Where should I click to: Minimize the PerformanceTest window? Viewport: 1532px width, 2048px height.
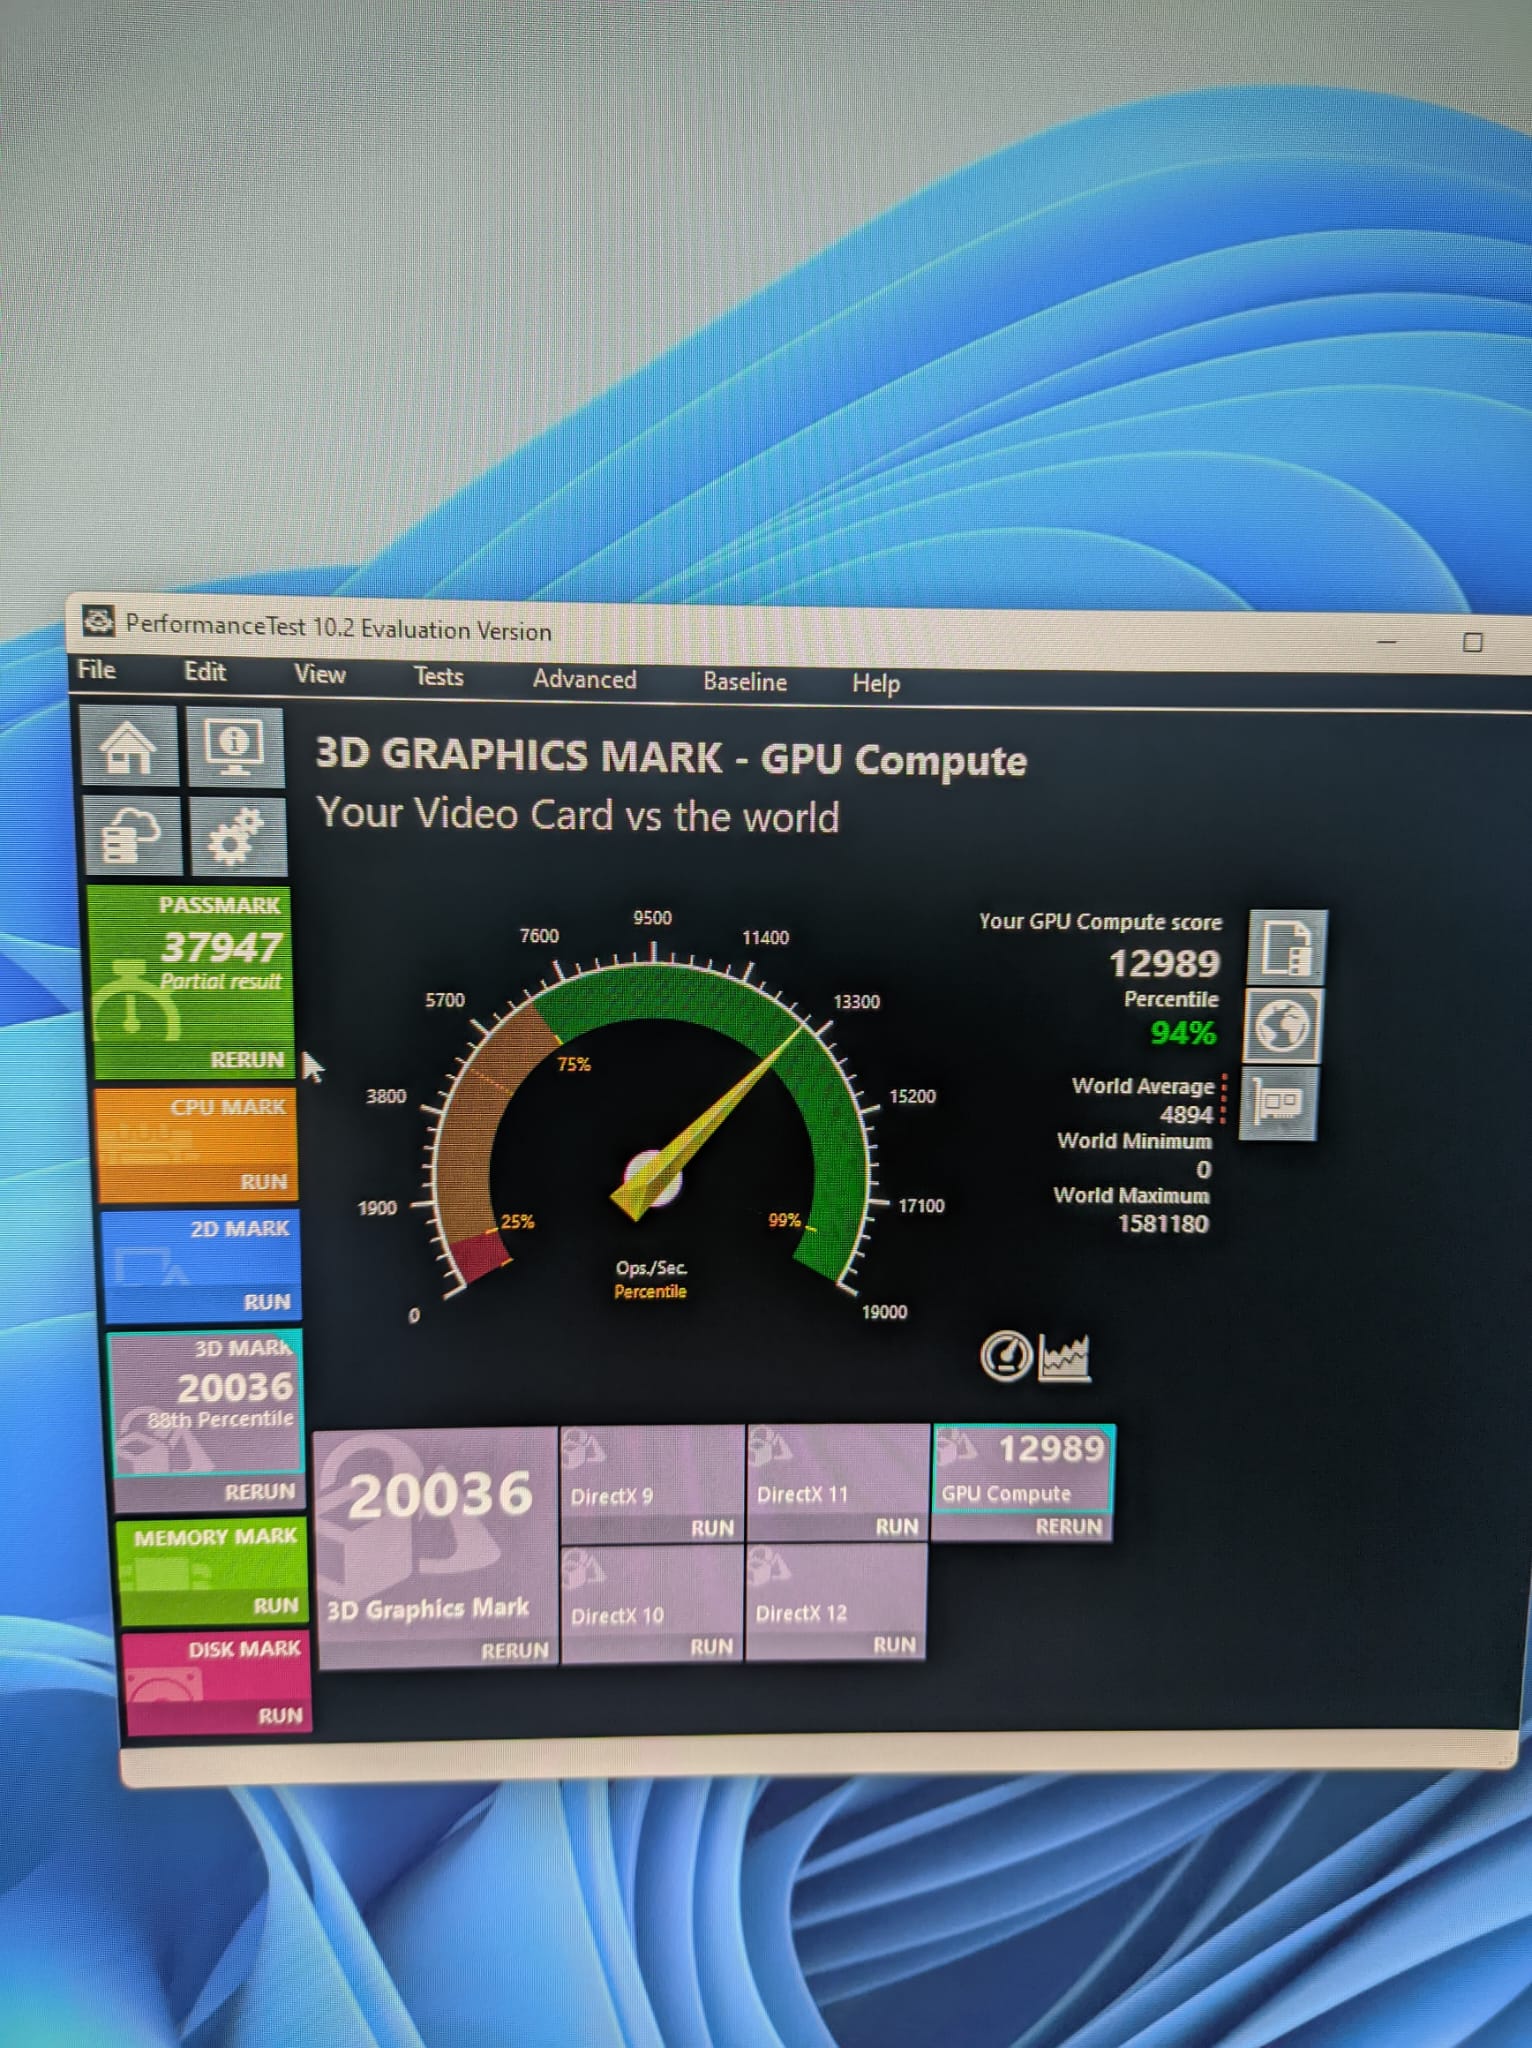(1386, 641)
